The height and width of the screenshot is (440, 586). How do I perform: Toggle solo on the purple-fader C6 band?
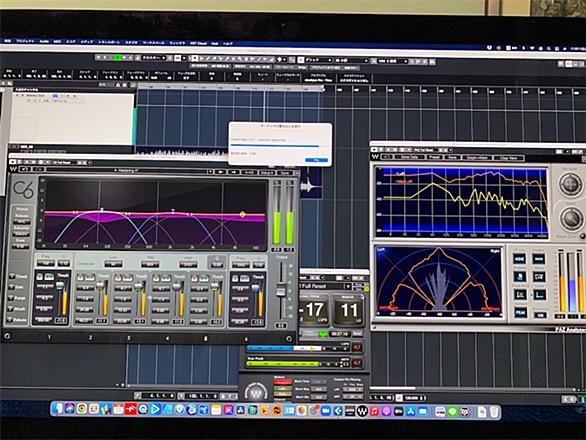click(156, 278)
